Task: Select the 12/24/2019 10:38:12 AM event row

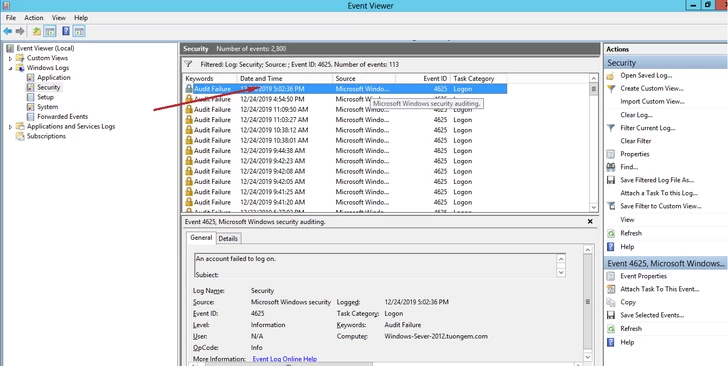Action: click(344, 130)
